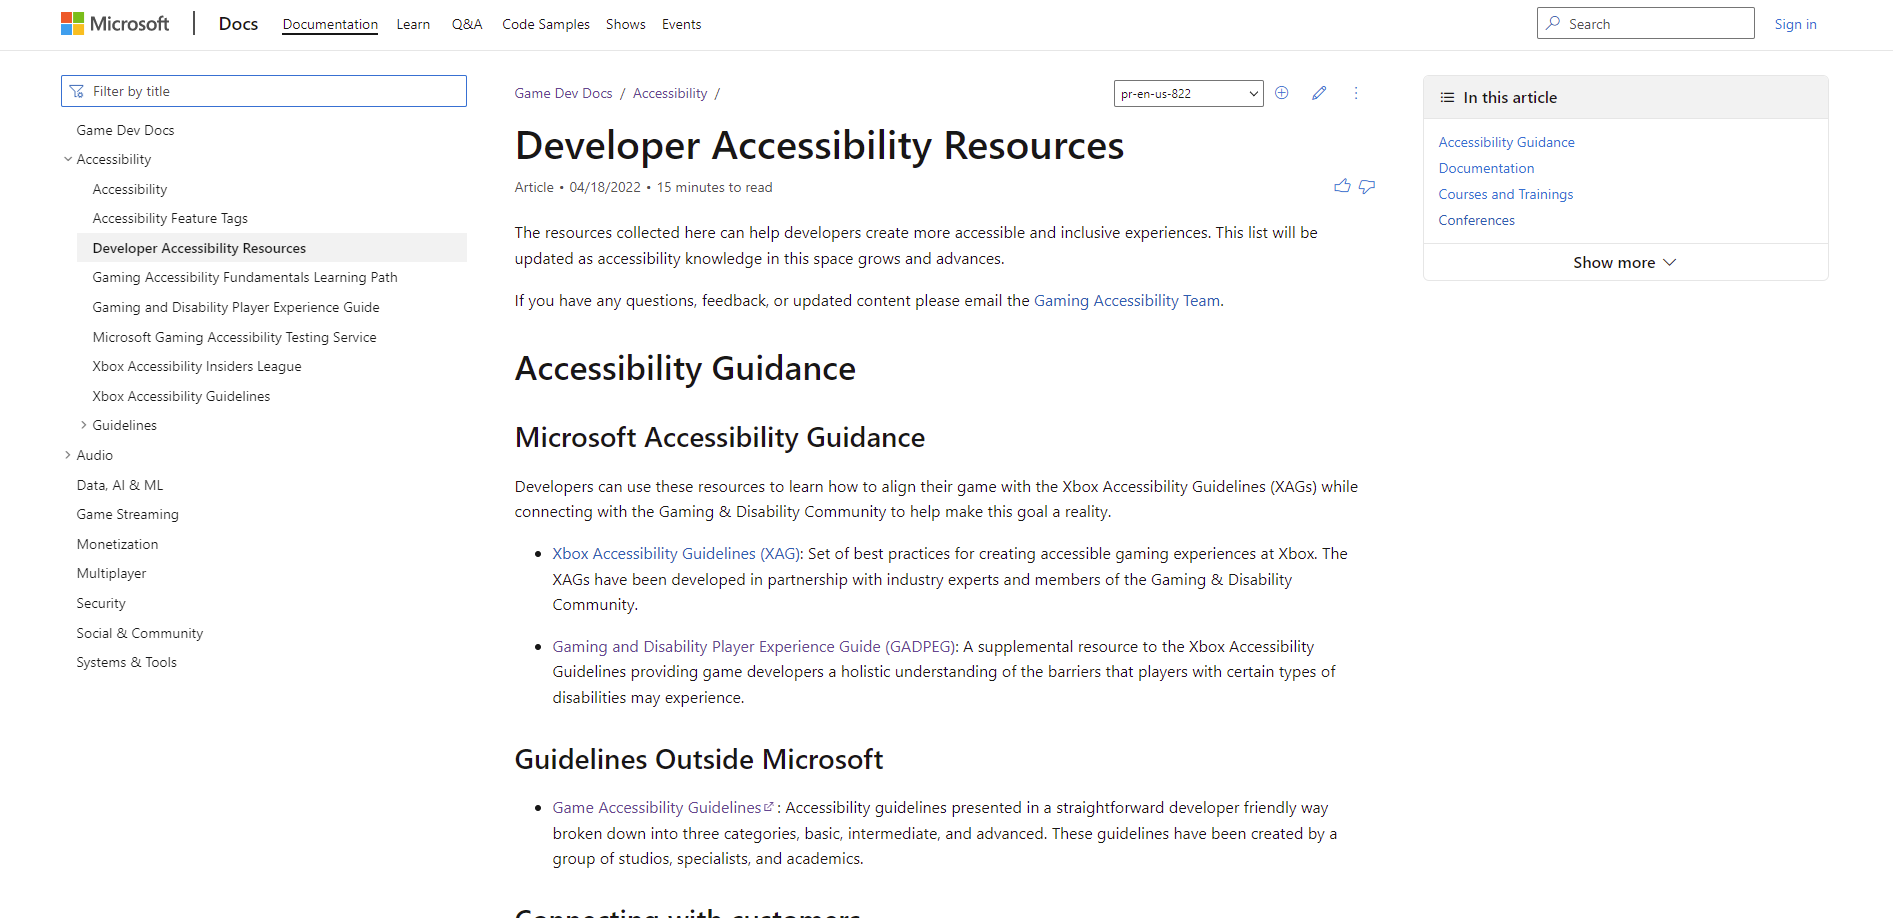This screenshot has width=1893, height=918.
Task: Expand the Audio tree node
Action: 68,455
